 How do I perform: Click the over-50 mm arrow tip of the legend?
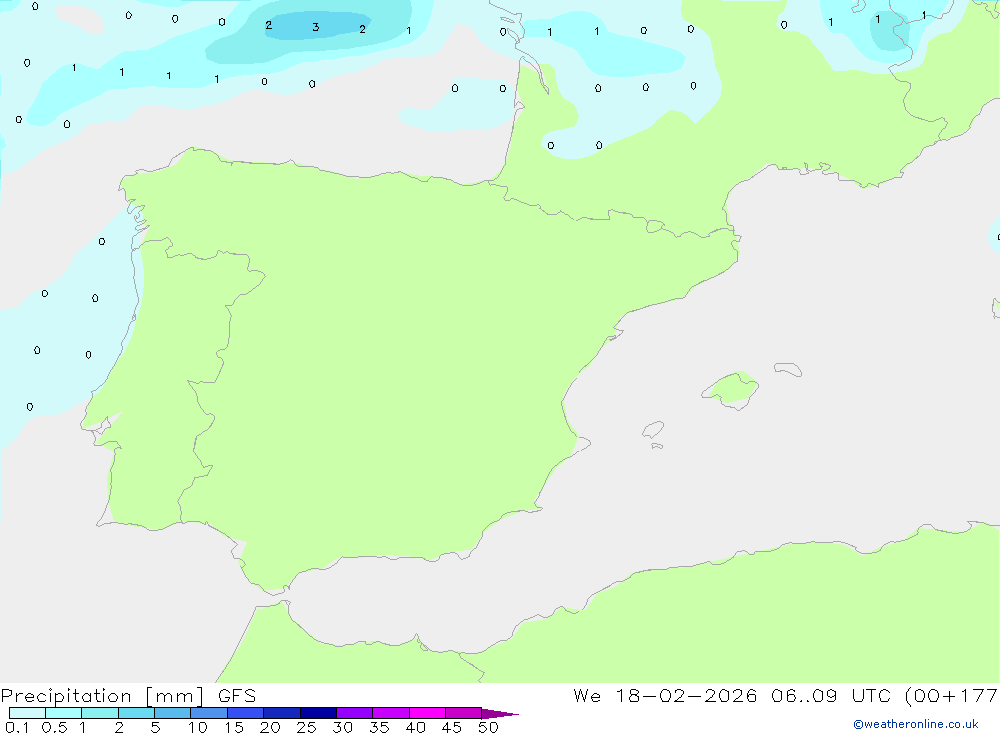point(499,714)
